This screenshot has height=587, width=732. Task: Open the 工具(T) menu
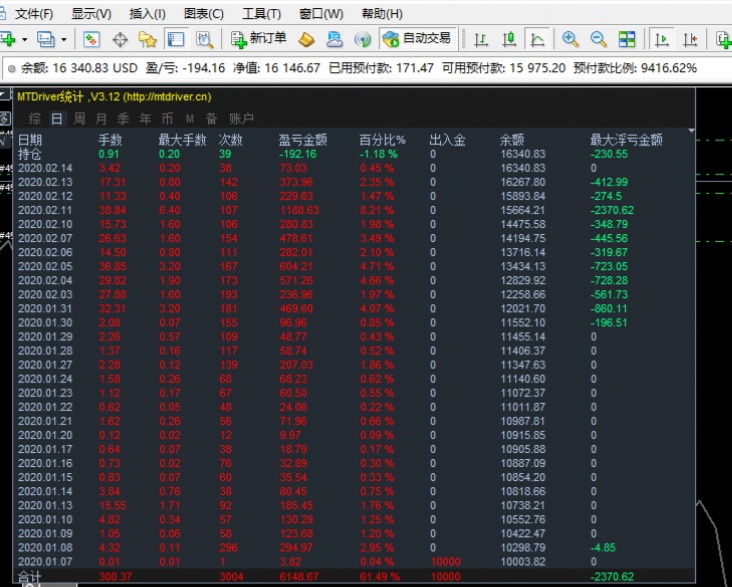(261, 14)
